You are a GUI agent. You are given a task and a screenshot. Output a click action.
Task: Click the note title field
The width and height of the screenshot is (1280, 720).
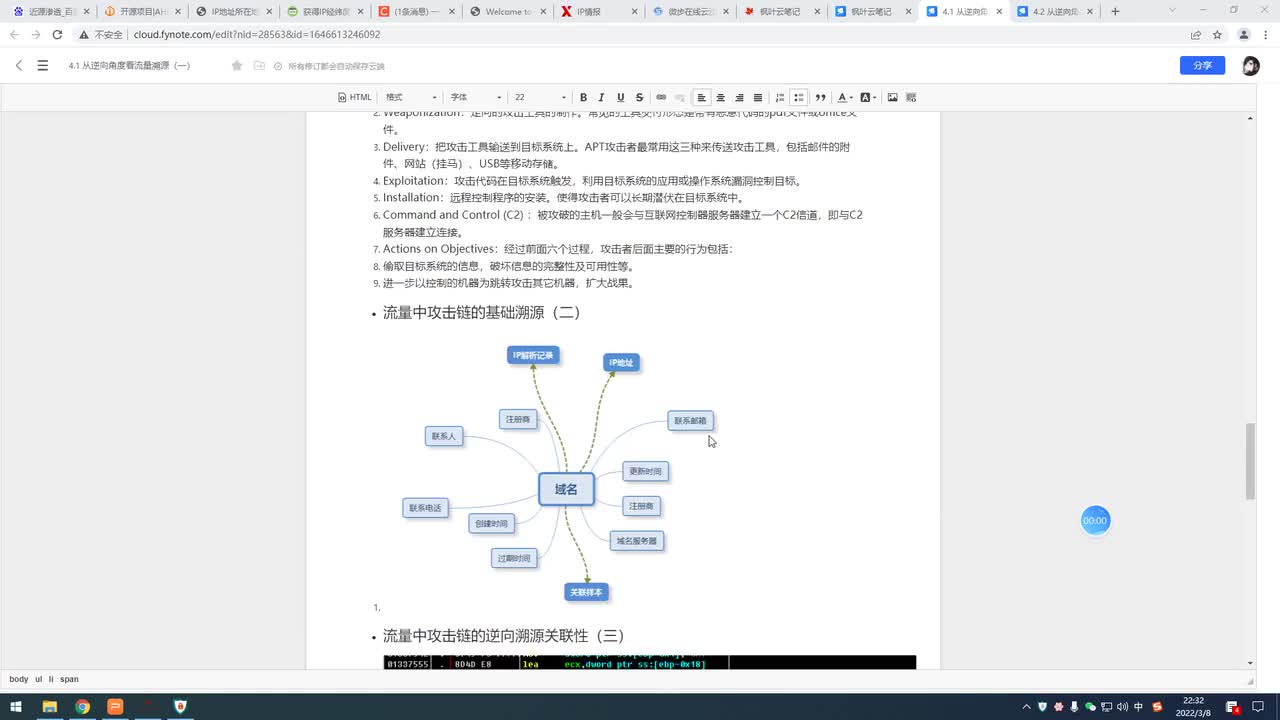click(129, 65)
